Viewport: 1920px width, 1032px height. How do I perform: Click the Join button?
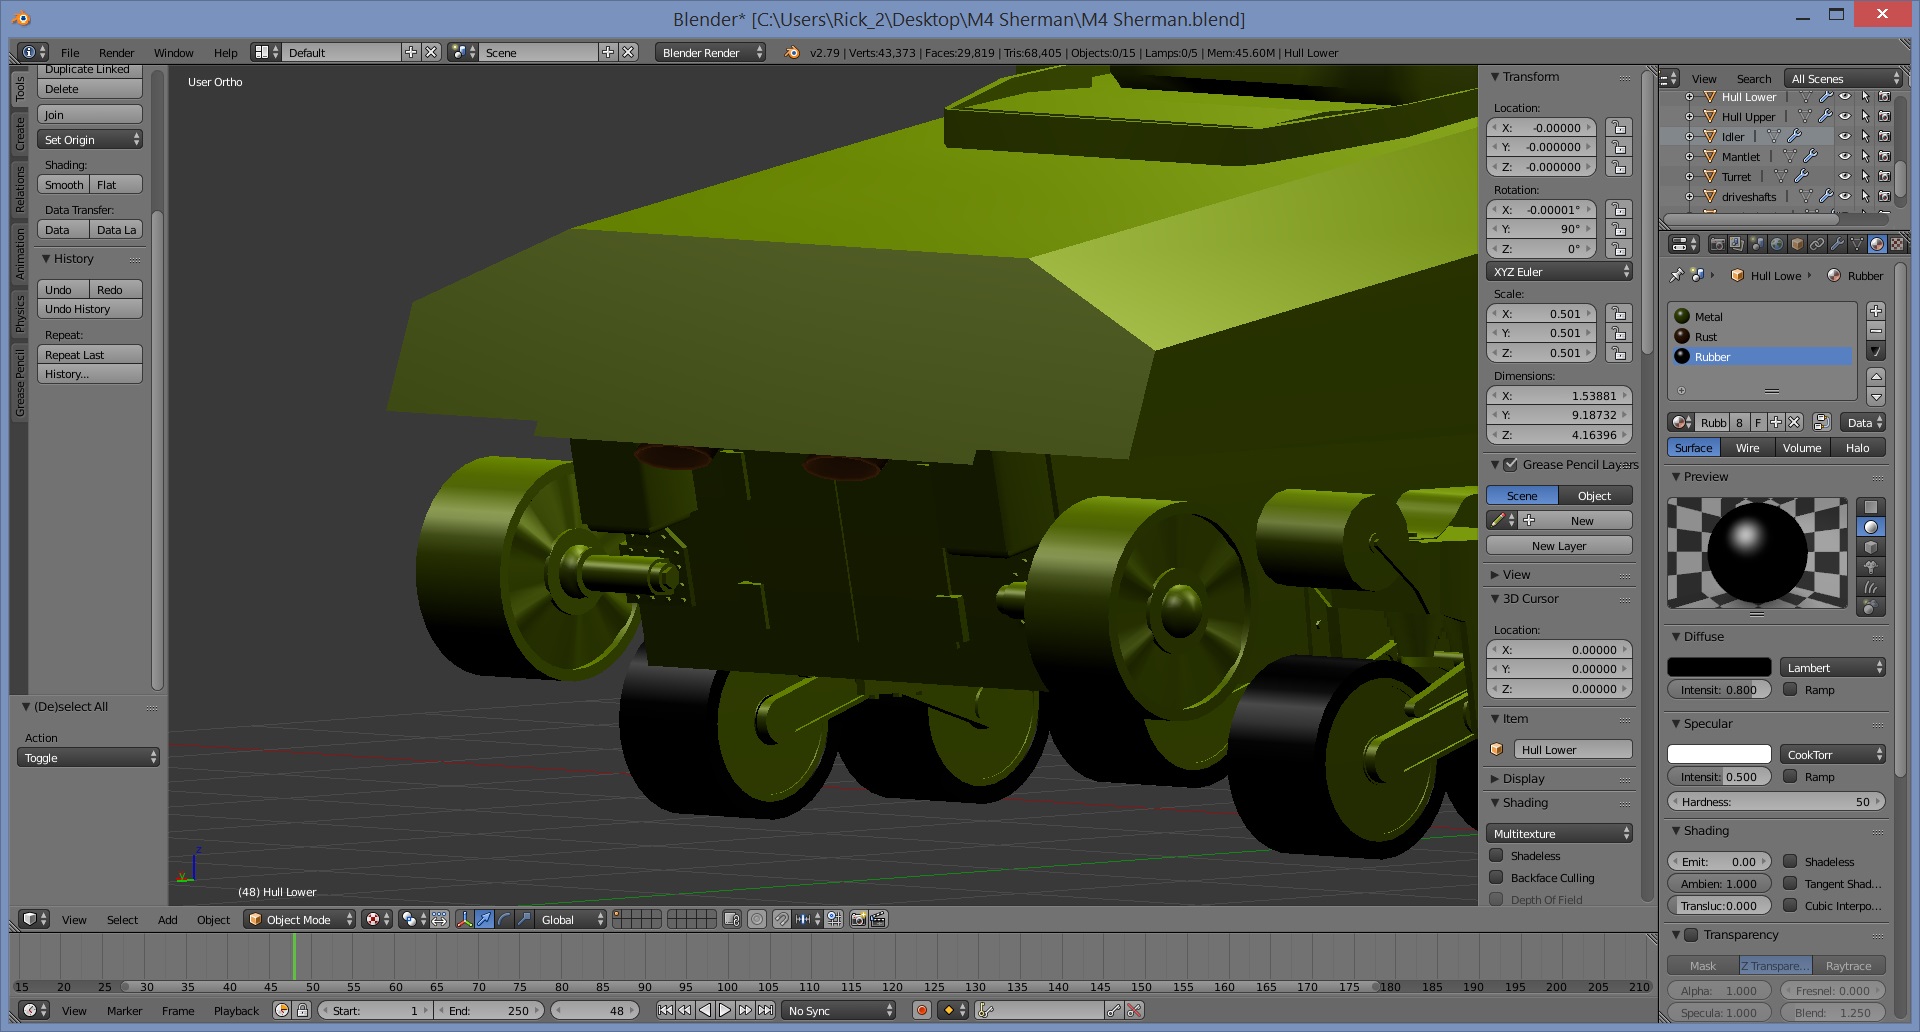pyautogui.click(x=90, y=114)
